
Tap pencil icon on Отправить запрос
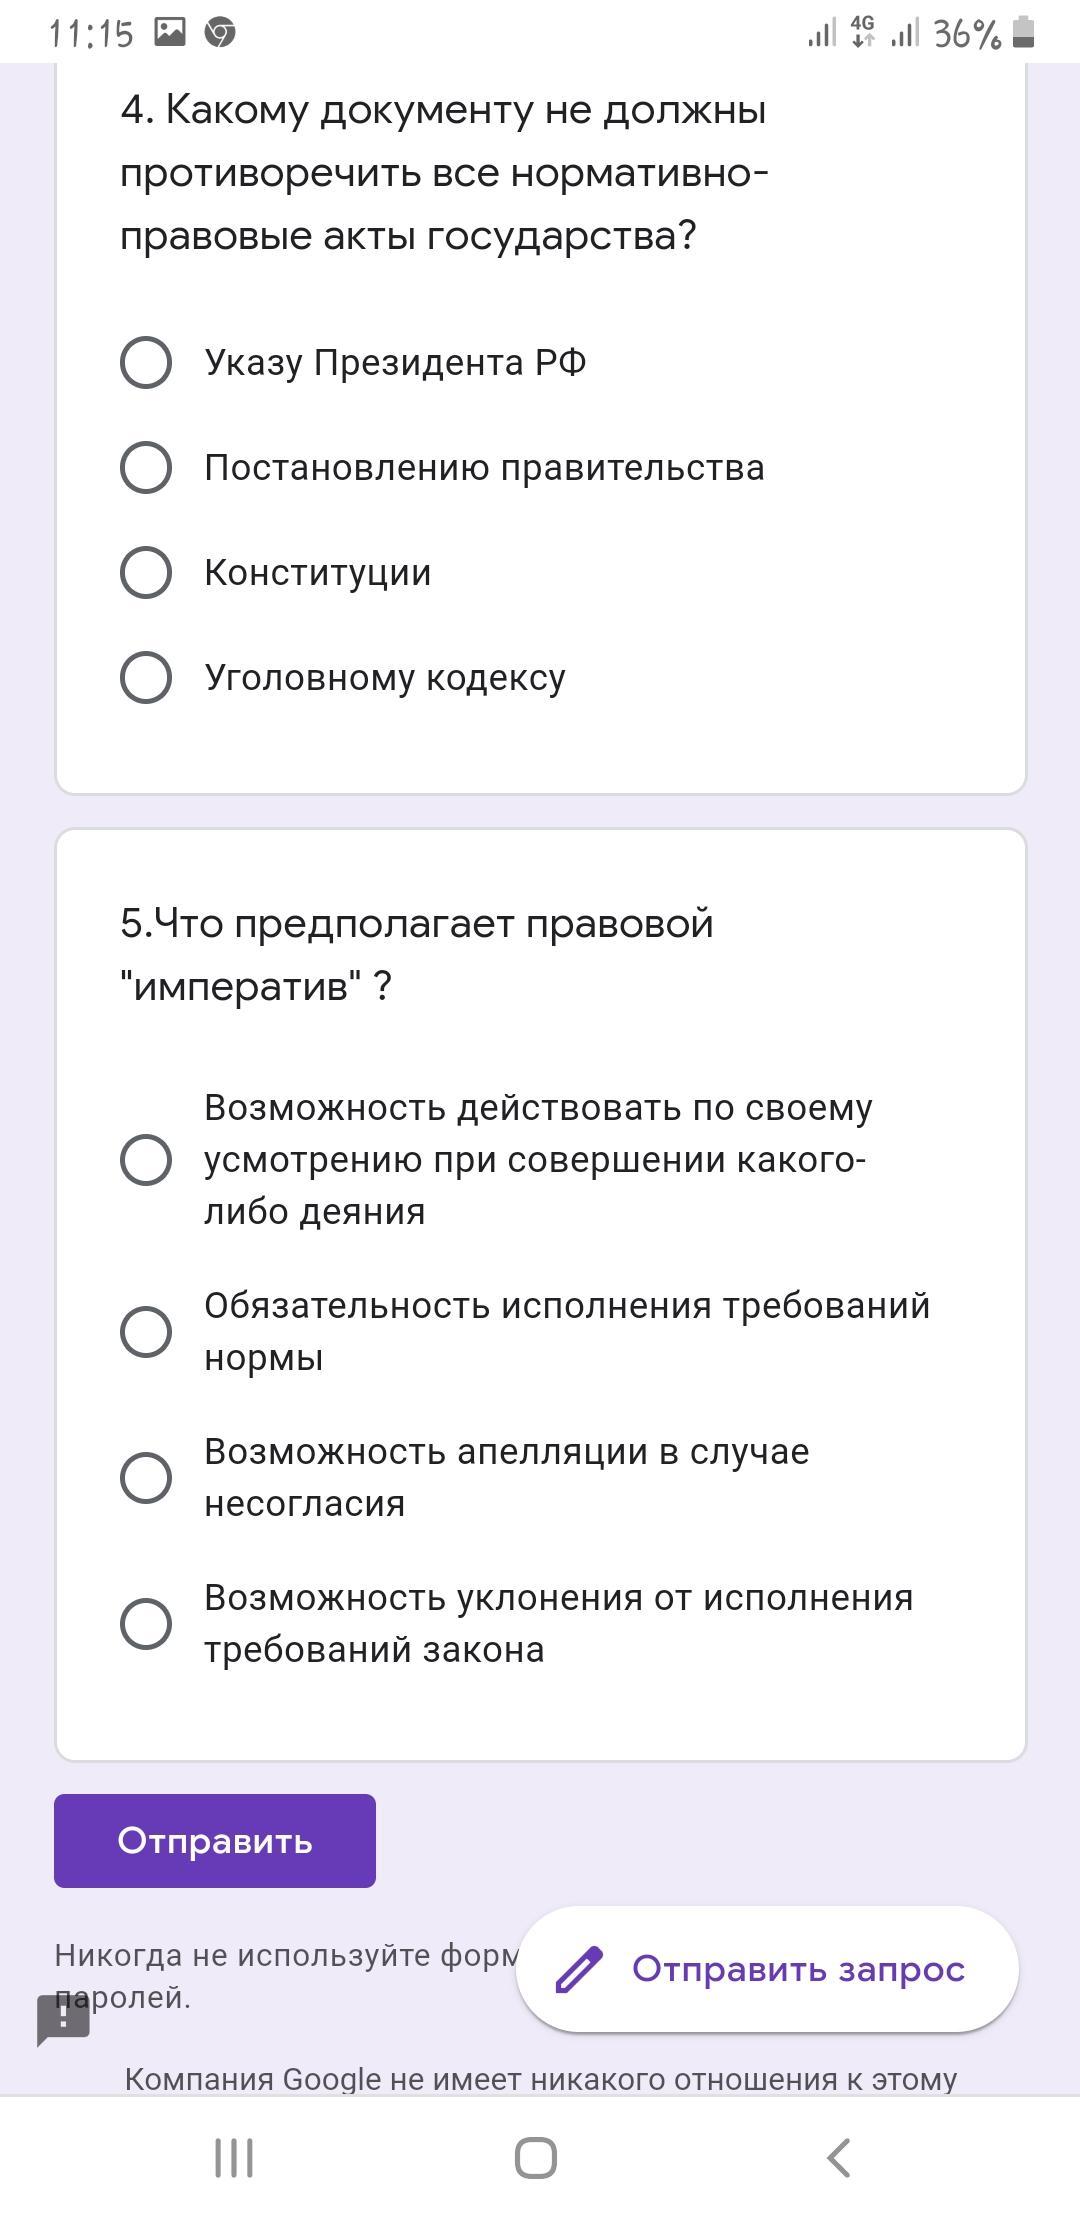click(x=579, y=1969)
